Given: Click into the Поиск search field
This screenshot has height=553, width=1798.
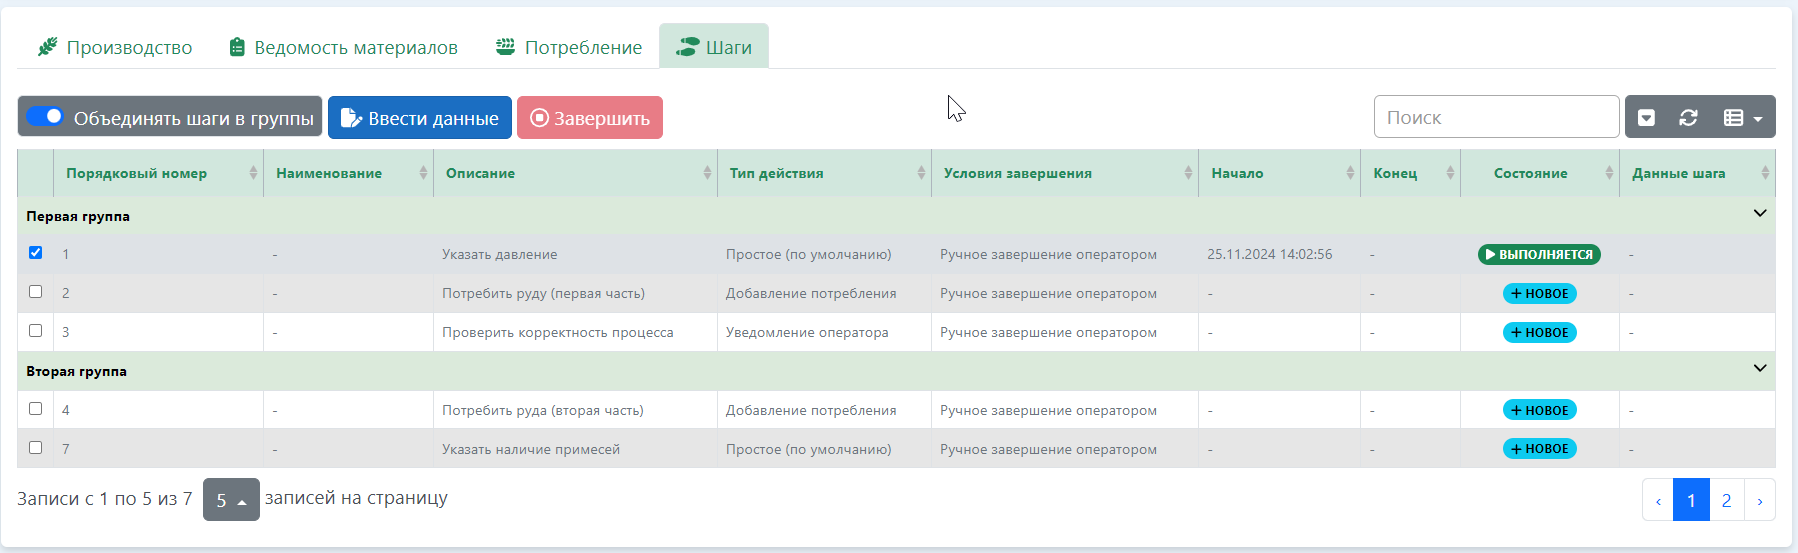Looking at the screenshot, I should [1495, 117].
